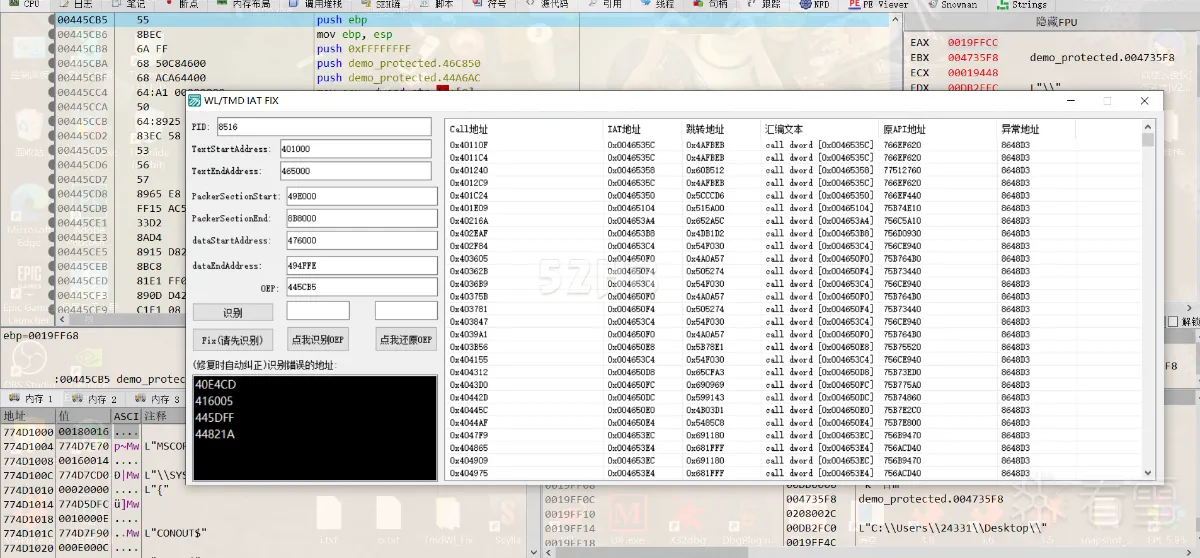Screen dimensions: 1200x558
Task: Sort by the IAT地址 column header
Action: point(642,129)
